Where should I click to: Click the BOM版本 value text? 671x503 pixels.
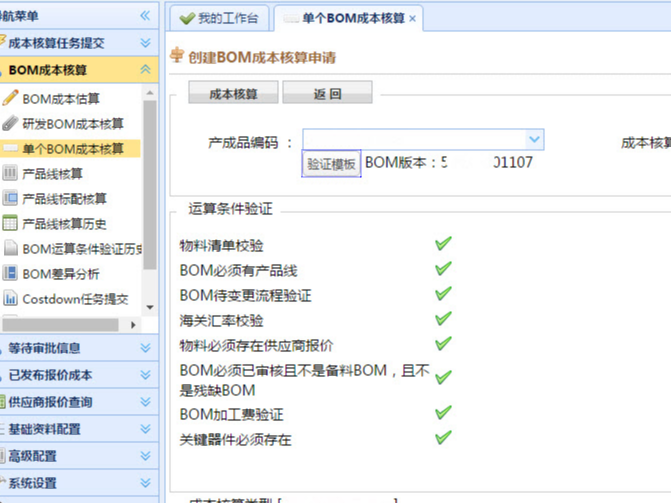click(487, 162)
